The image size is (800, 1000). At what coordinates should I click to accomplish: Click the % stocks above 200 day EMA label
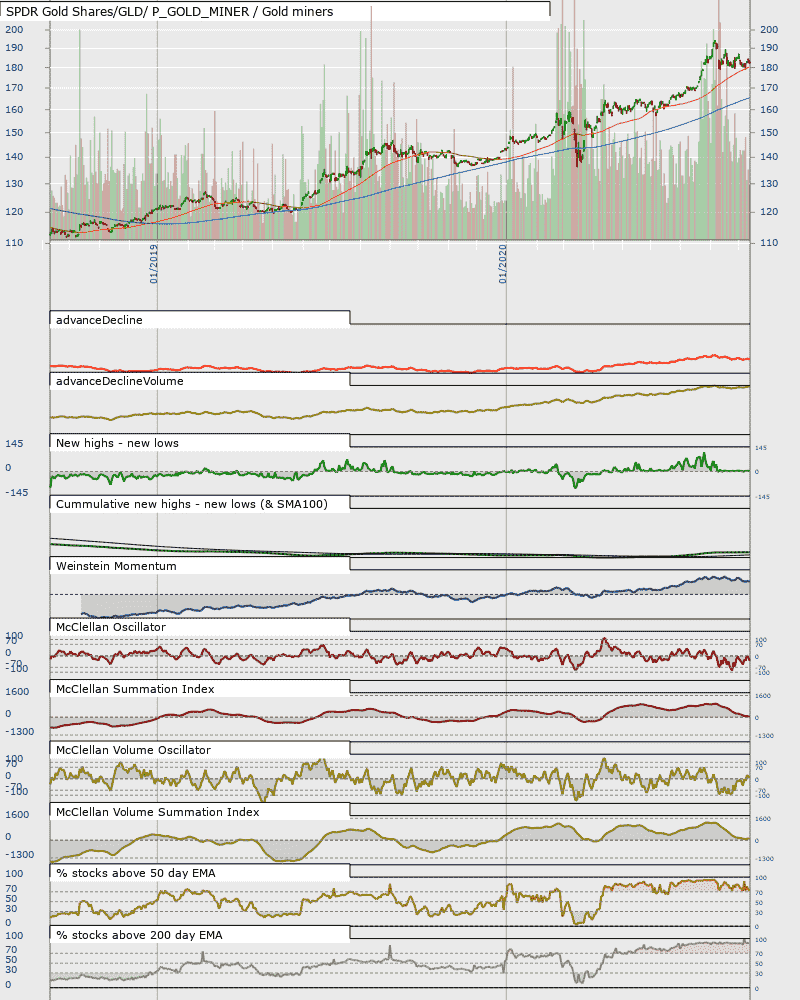pos(139,935)
